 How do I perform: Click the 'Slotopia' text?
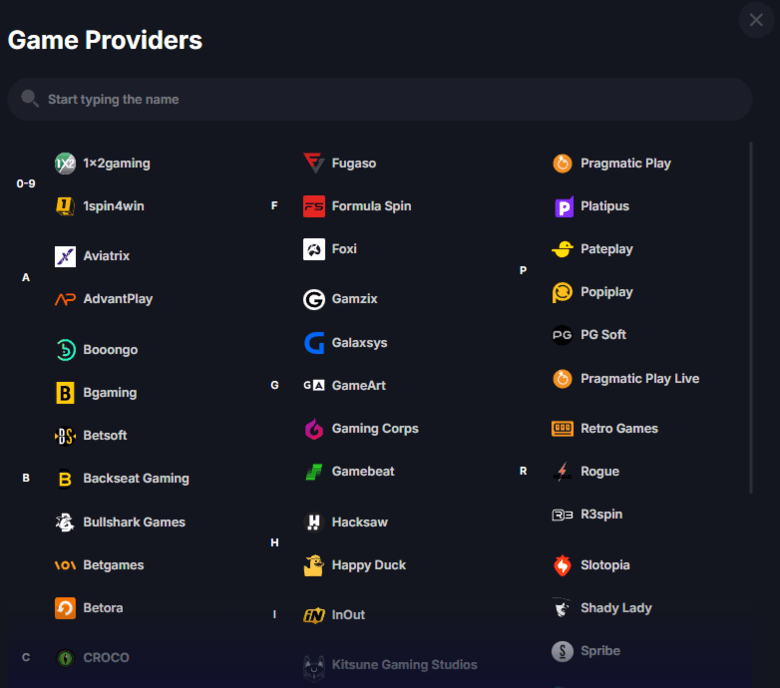[605, 566]
